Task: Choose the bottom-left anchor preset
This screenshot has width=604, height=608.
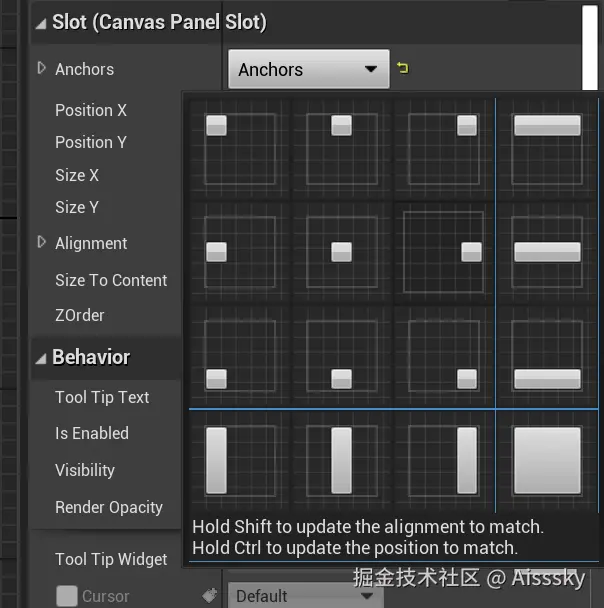Action: click(x=240, y=354)
